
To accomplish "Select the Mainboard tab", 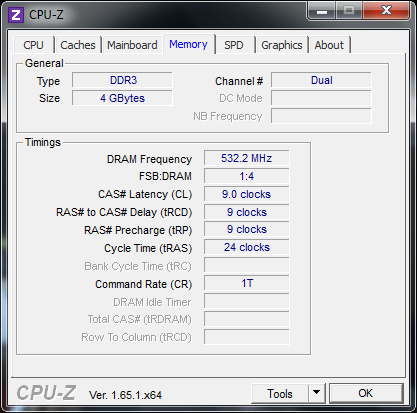I will coord(132,45).
